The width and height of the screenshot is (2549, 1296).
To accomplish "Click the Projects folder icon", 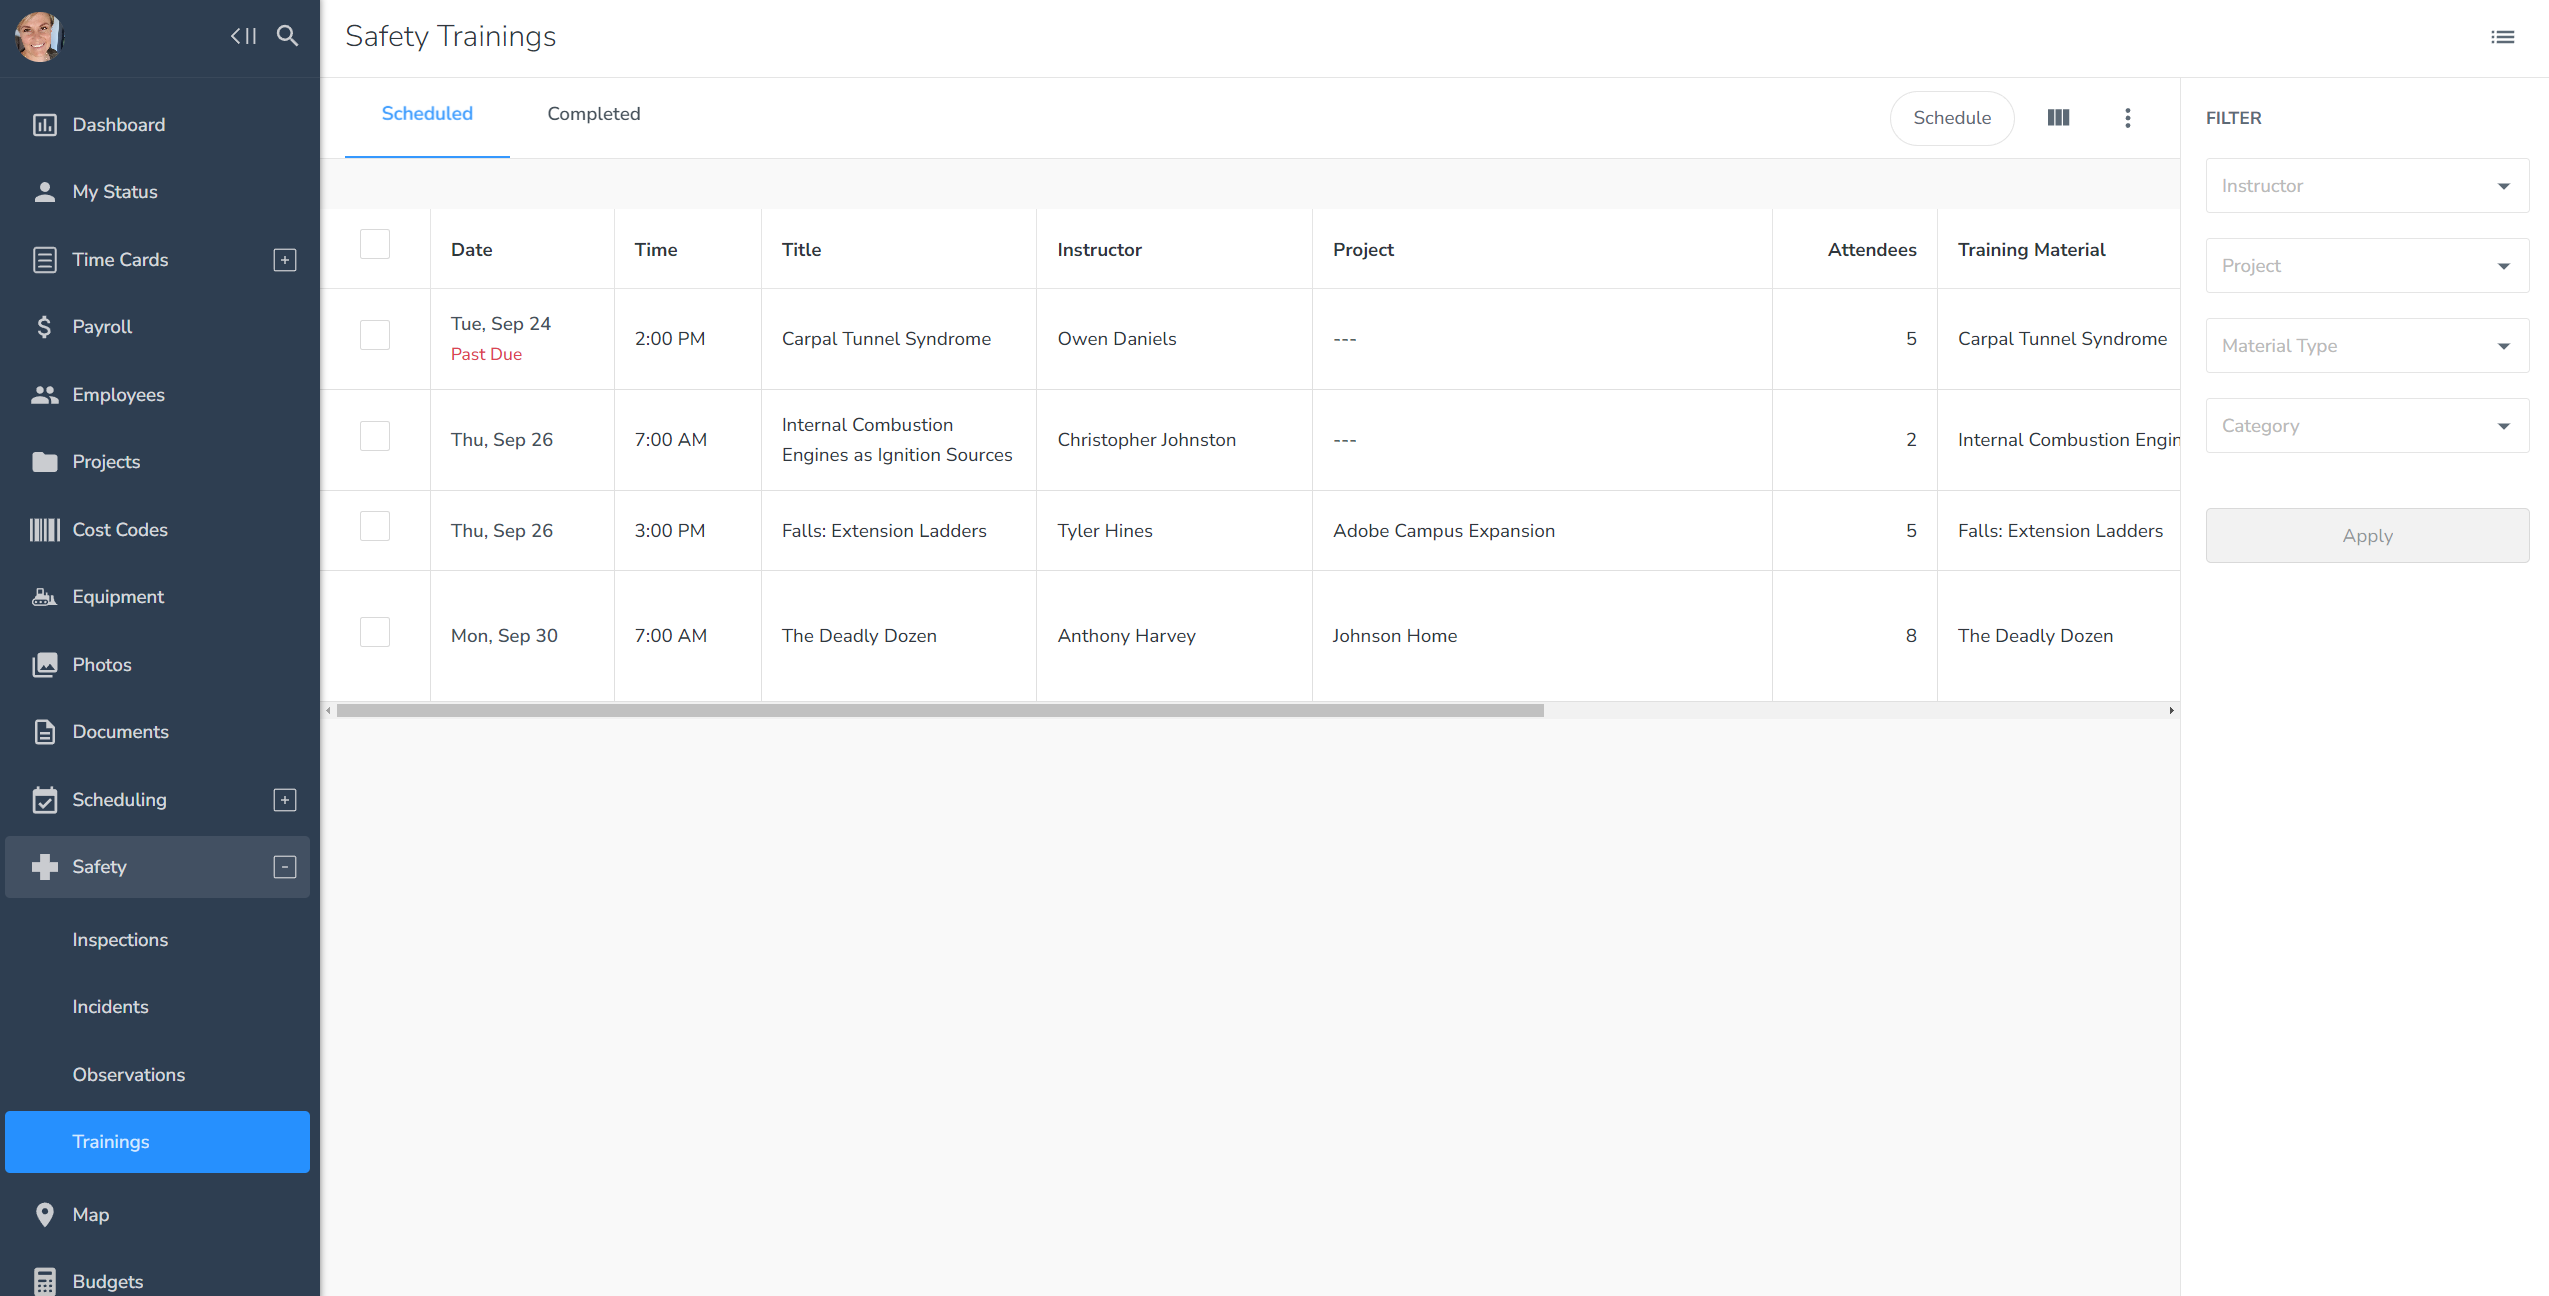I will pyautogui.click(x=44, y=462).
